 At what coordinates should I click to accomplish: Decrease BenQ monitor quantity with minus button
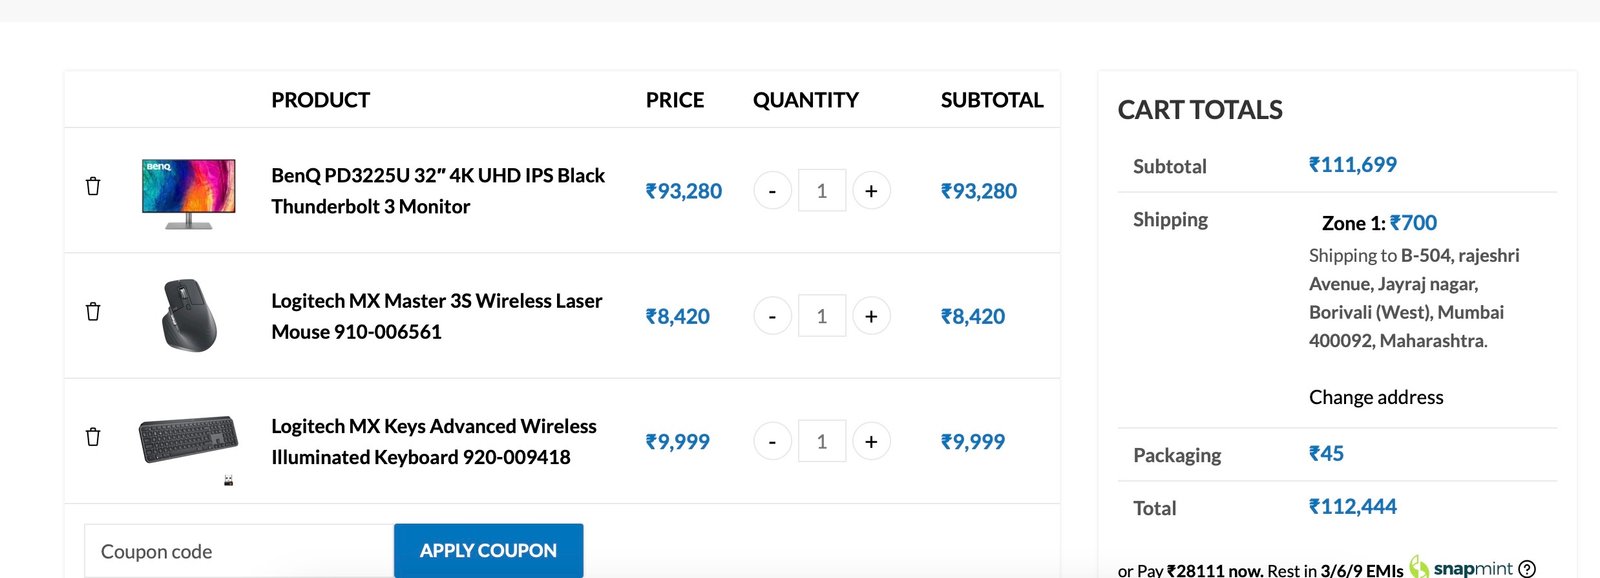pyautogui.click(x=772, y=190)
